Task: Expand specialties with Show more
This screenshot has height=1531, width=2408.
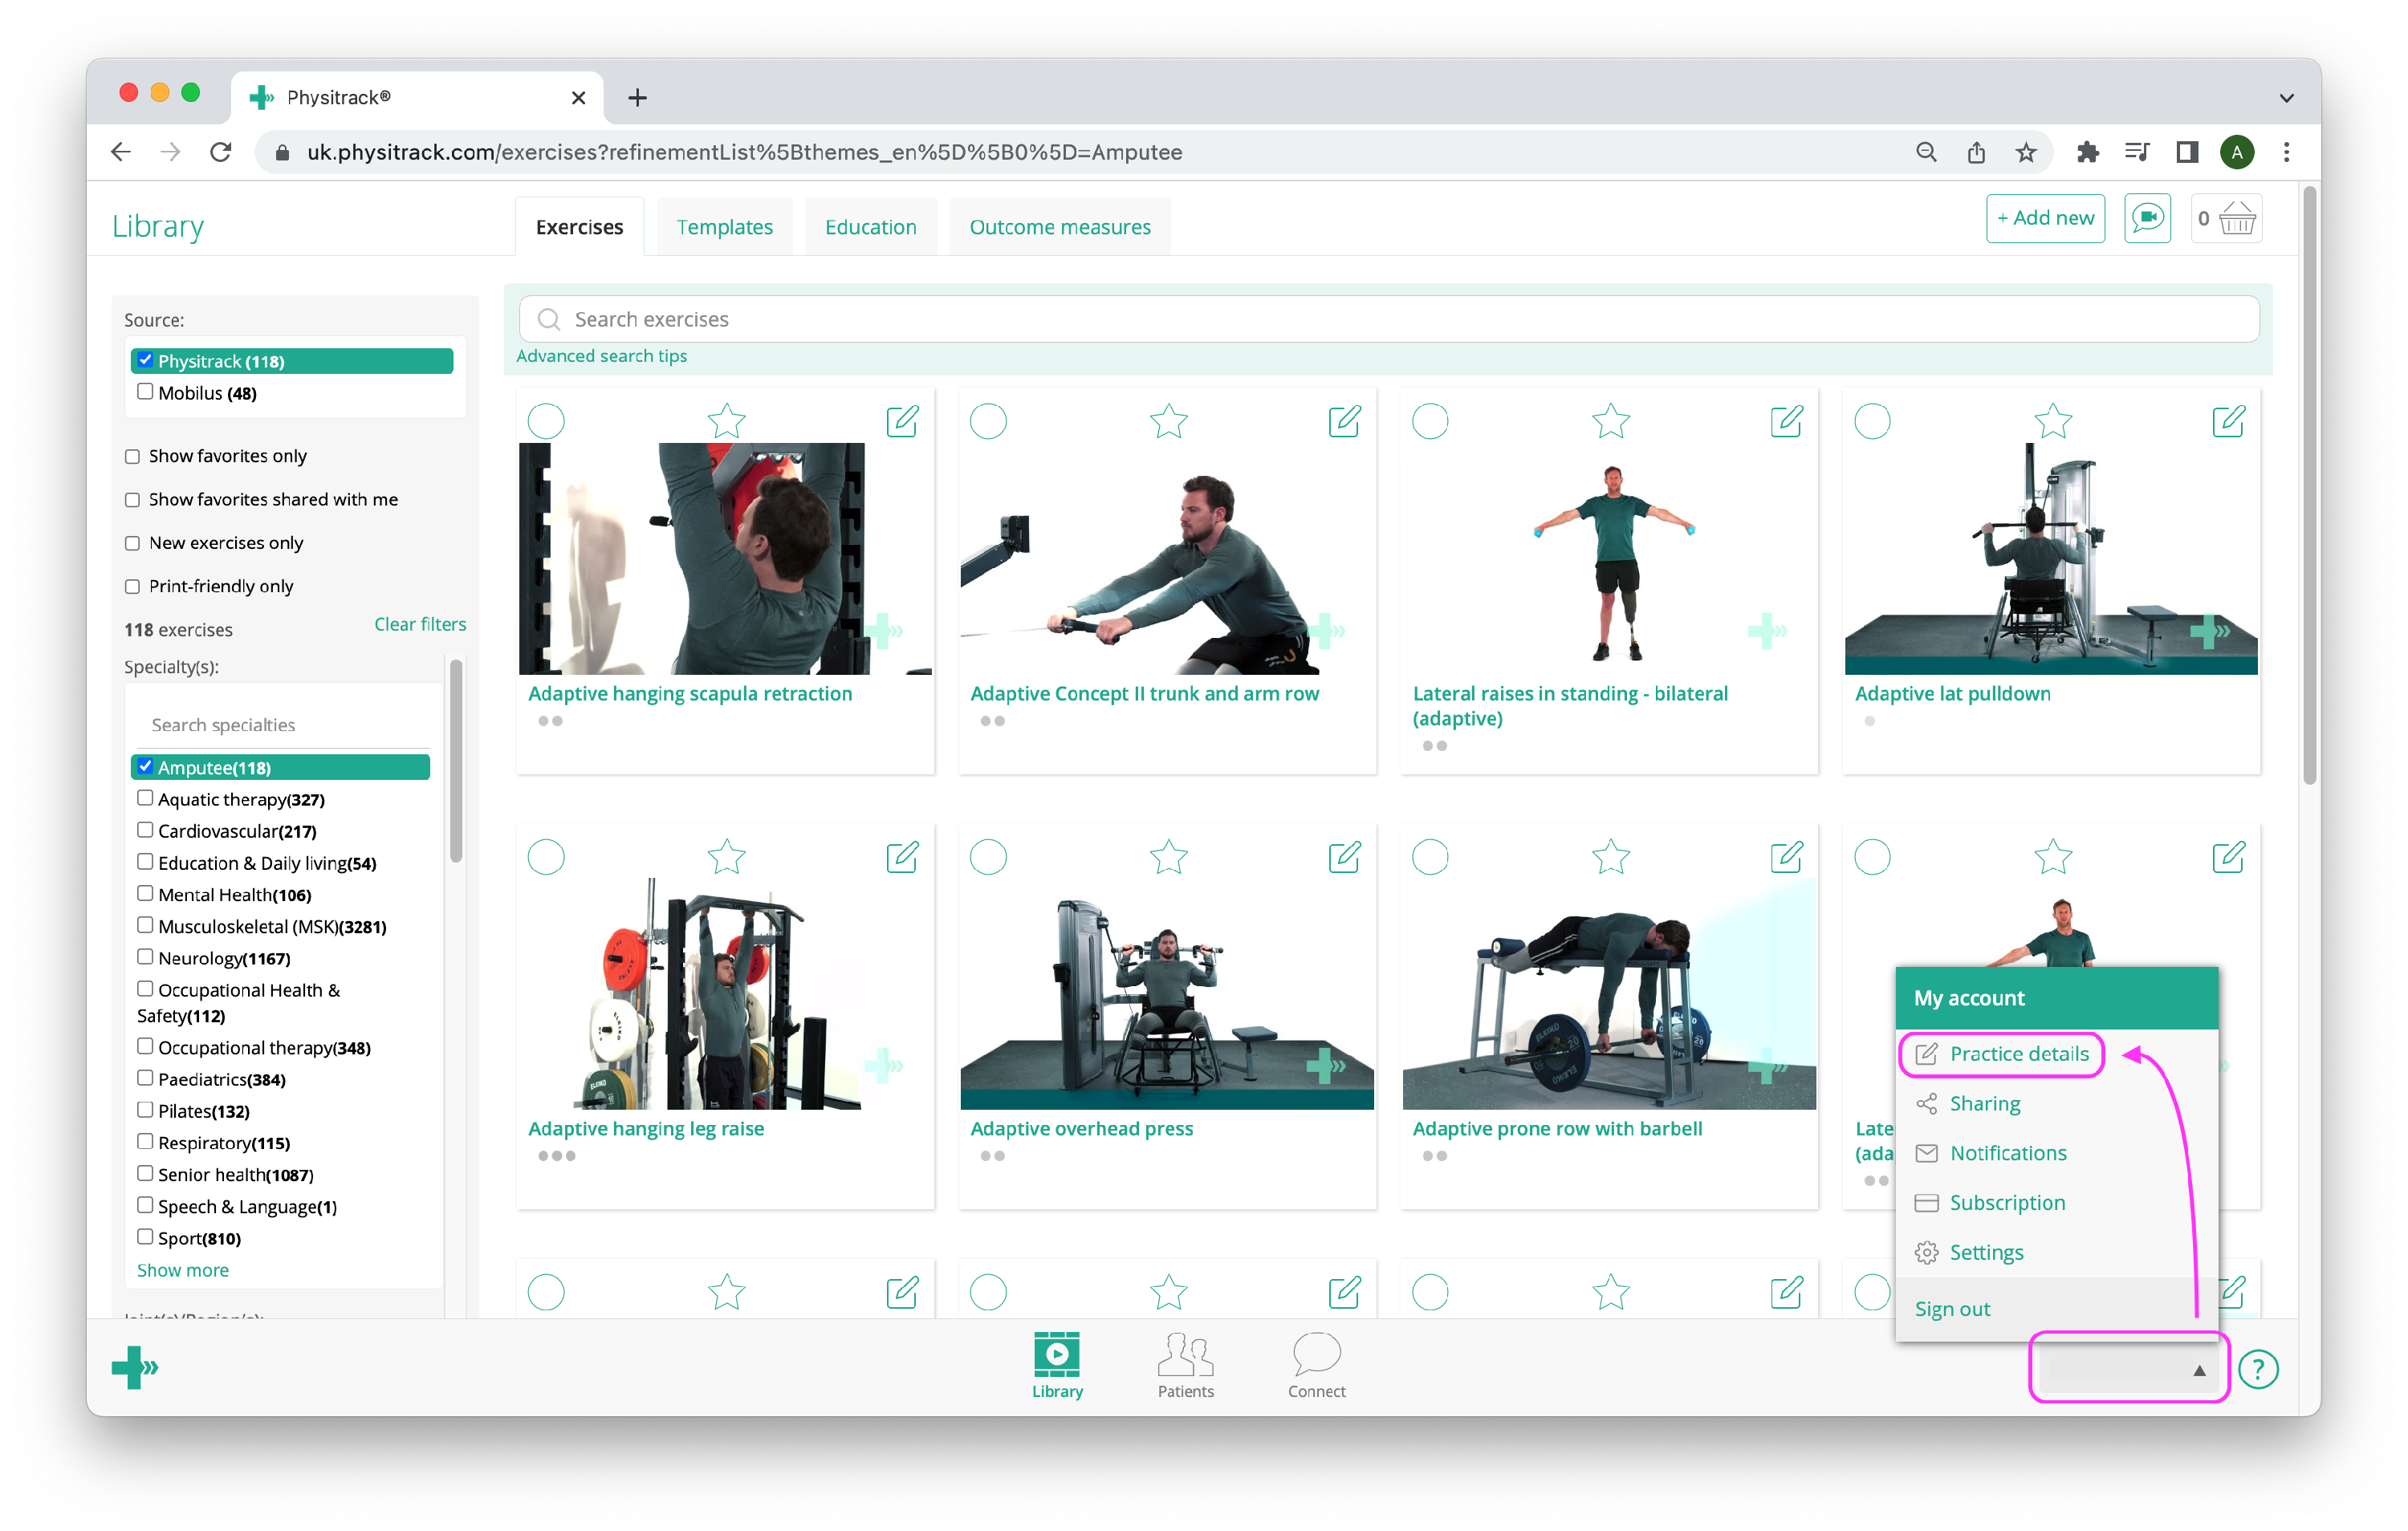Action: click(183, 1270)
